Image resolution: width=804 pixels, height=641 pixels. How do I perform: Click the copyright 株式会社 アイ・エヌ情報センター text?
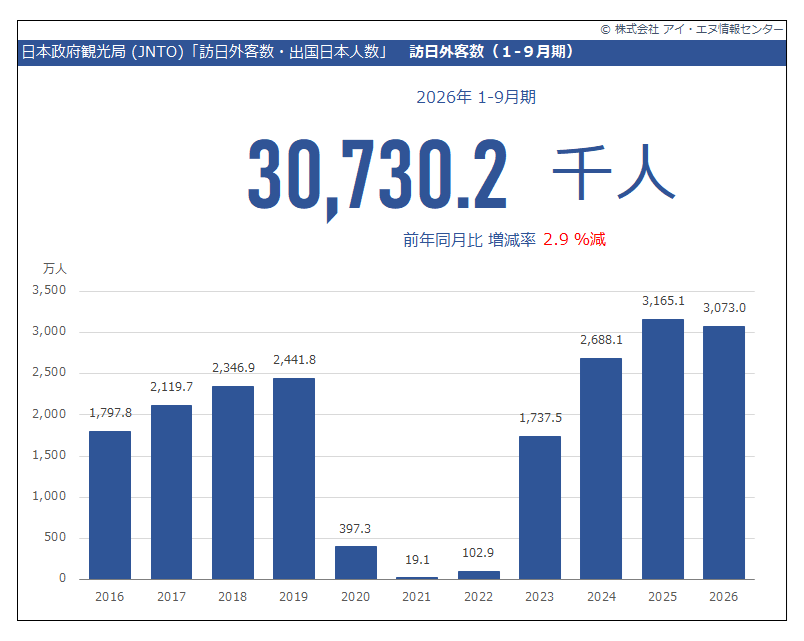692,29
